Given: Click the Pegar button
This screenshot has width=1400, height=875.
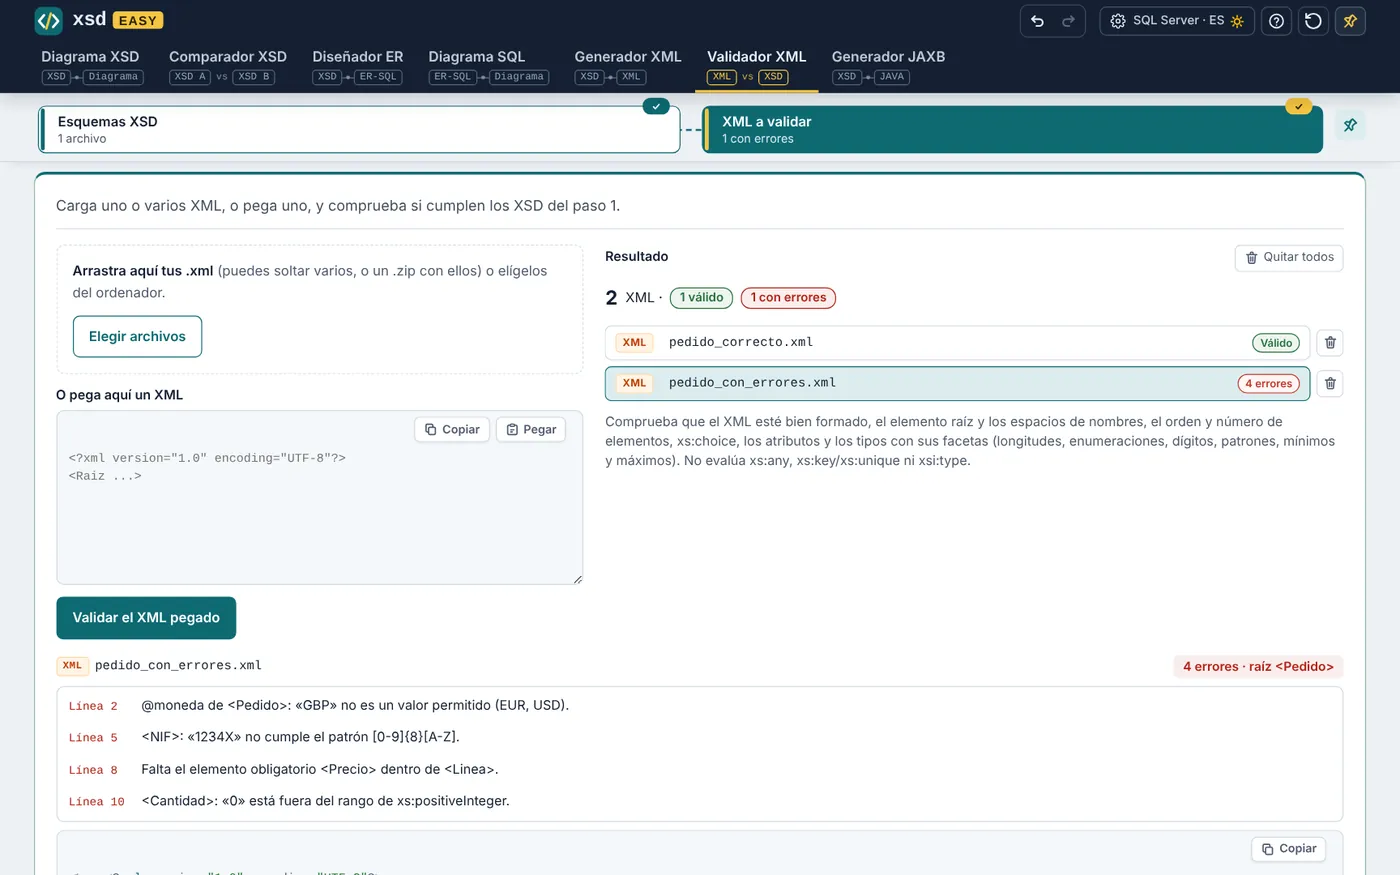Looking at the screenshot, I should (x=531, y=430).
